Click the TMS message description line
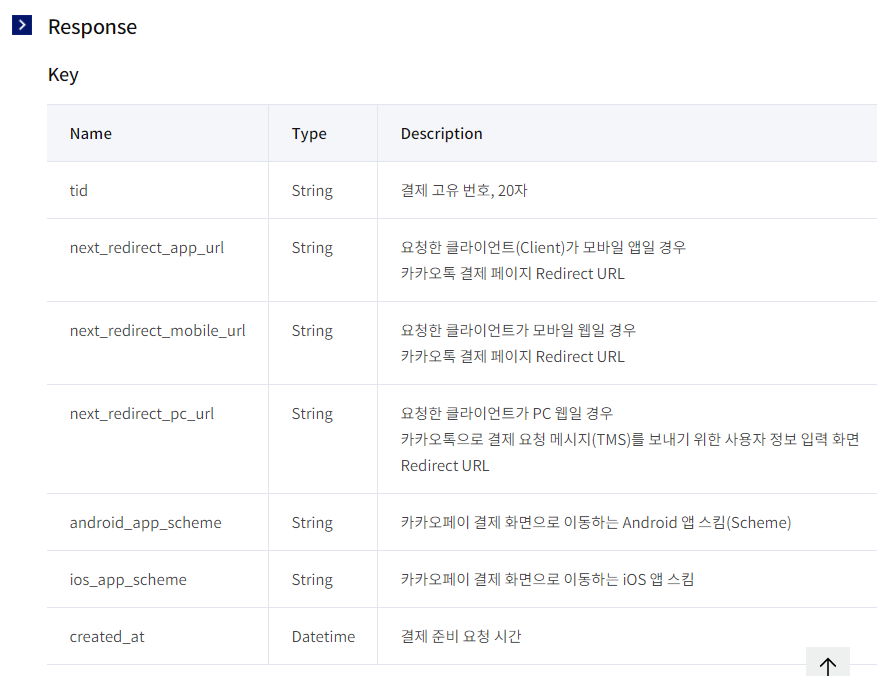This screenshot has width=877, height=676. point(630,439)
